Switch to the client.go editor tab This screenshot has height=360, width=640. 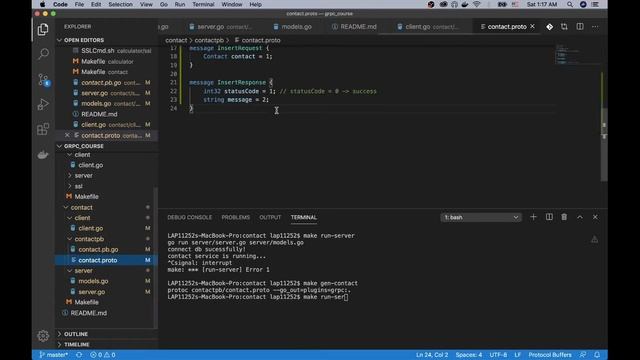pos(428,27)
